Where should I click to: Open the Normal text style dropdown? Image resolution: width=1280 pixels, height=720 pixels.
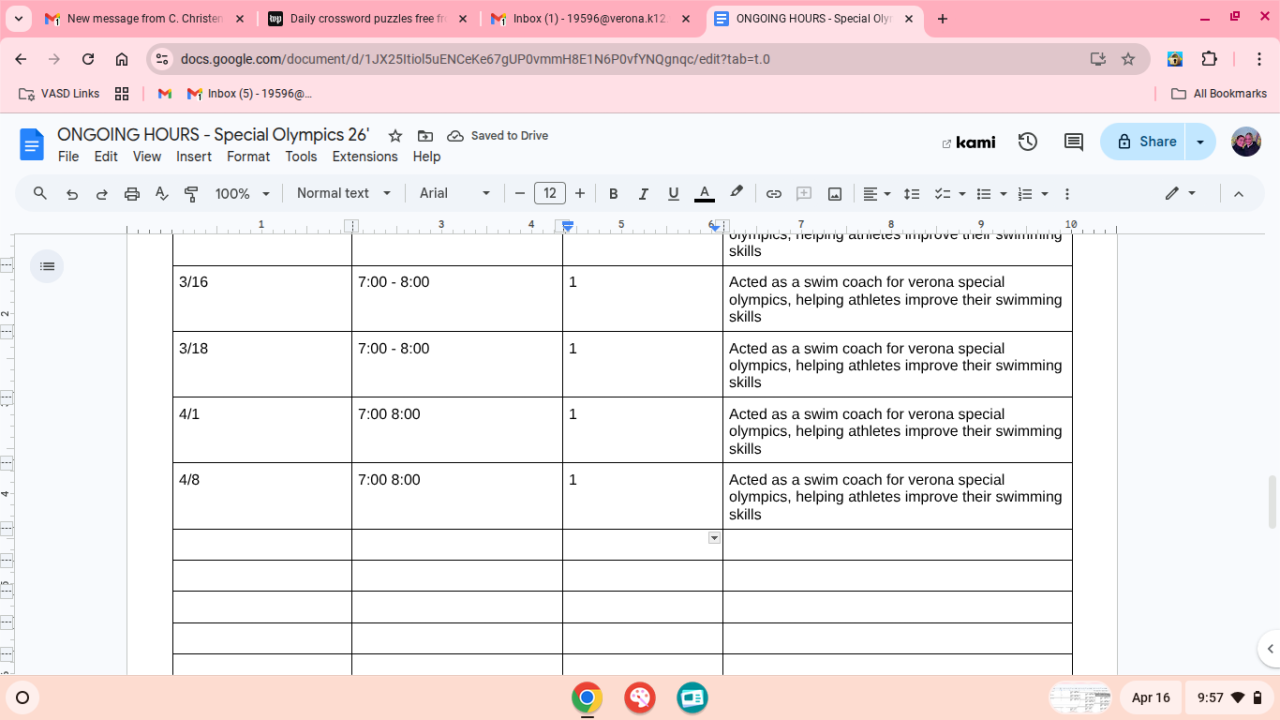point(343,194)
